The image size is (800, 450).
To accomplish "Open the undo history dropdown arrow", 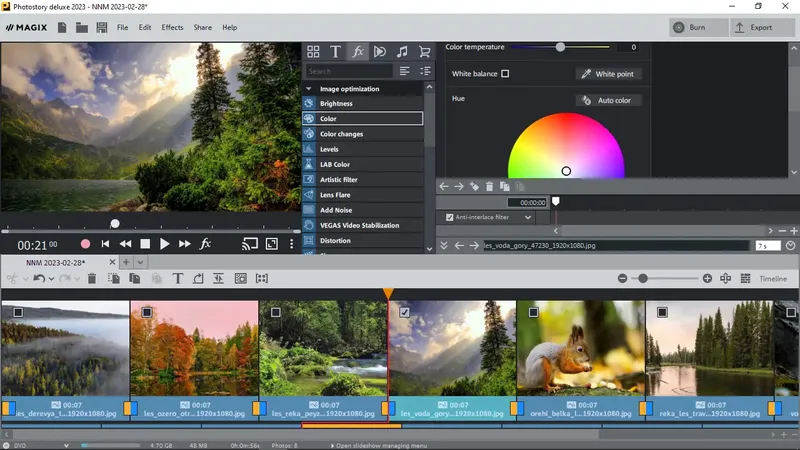I will (x=51, y=279).
